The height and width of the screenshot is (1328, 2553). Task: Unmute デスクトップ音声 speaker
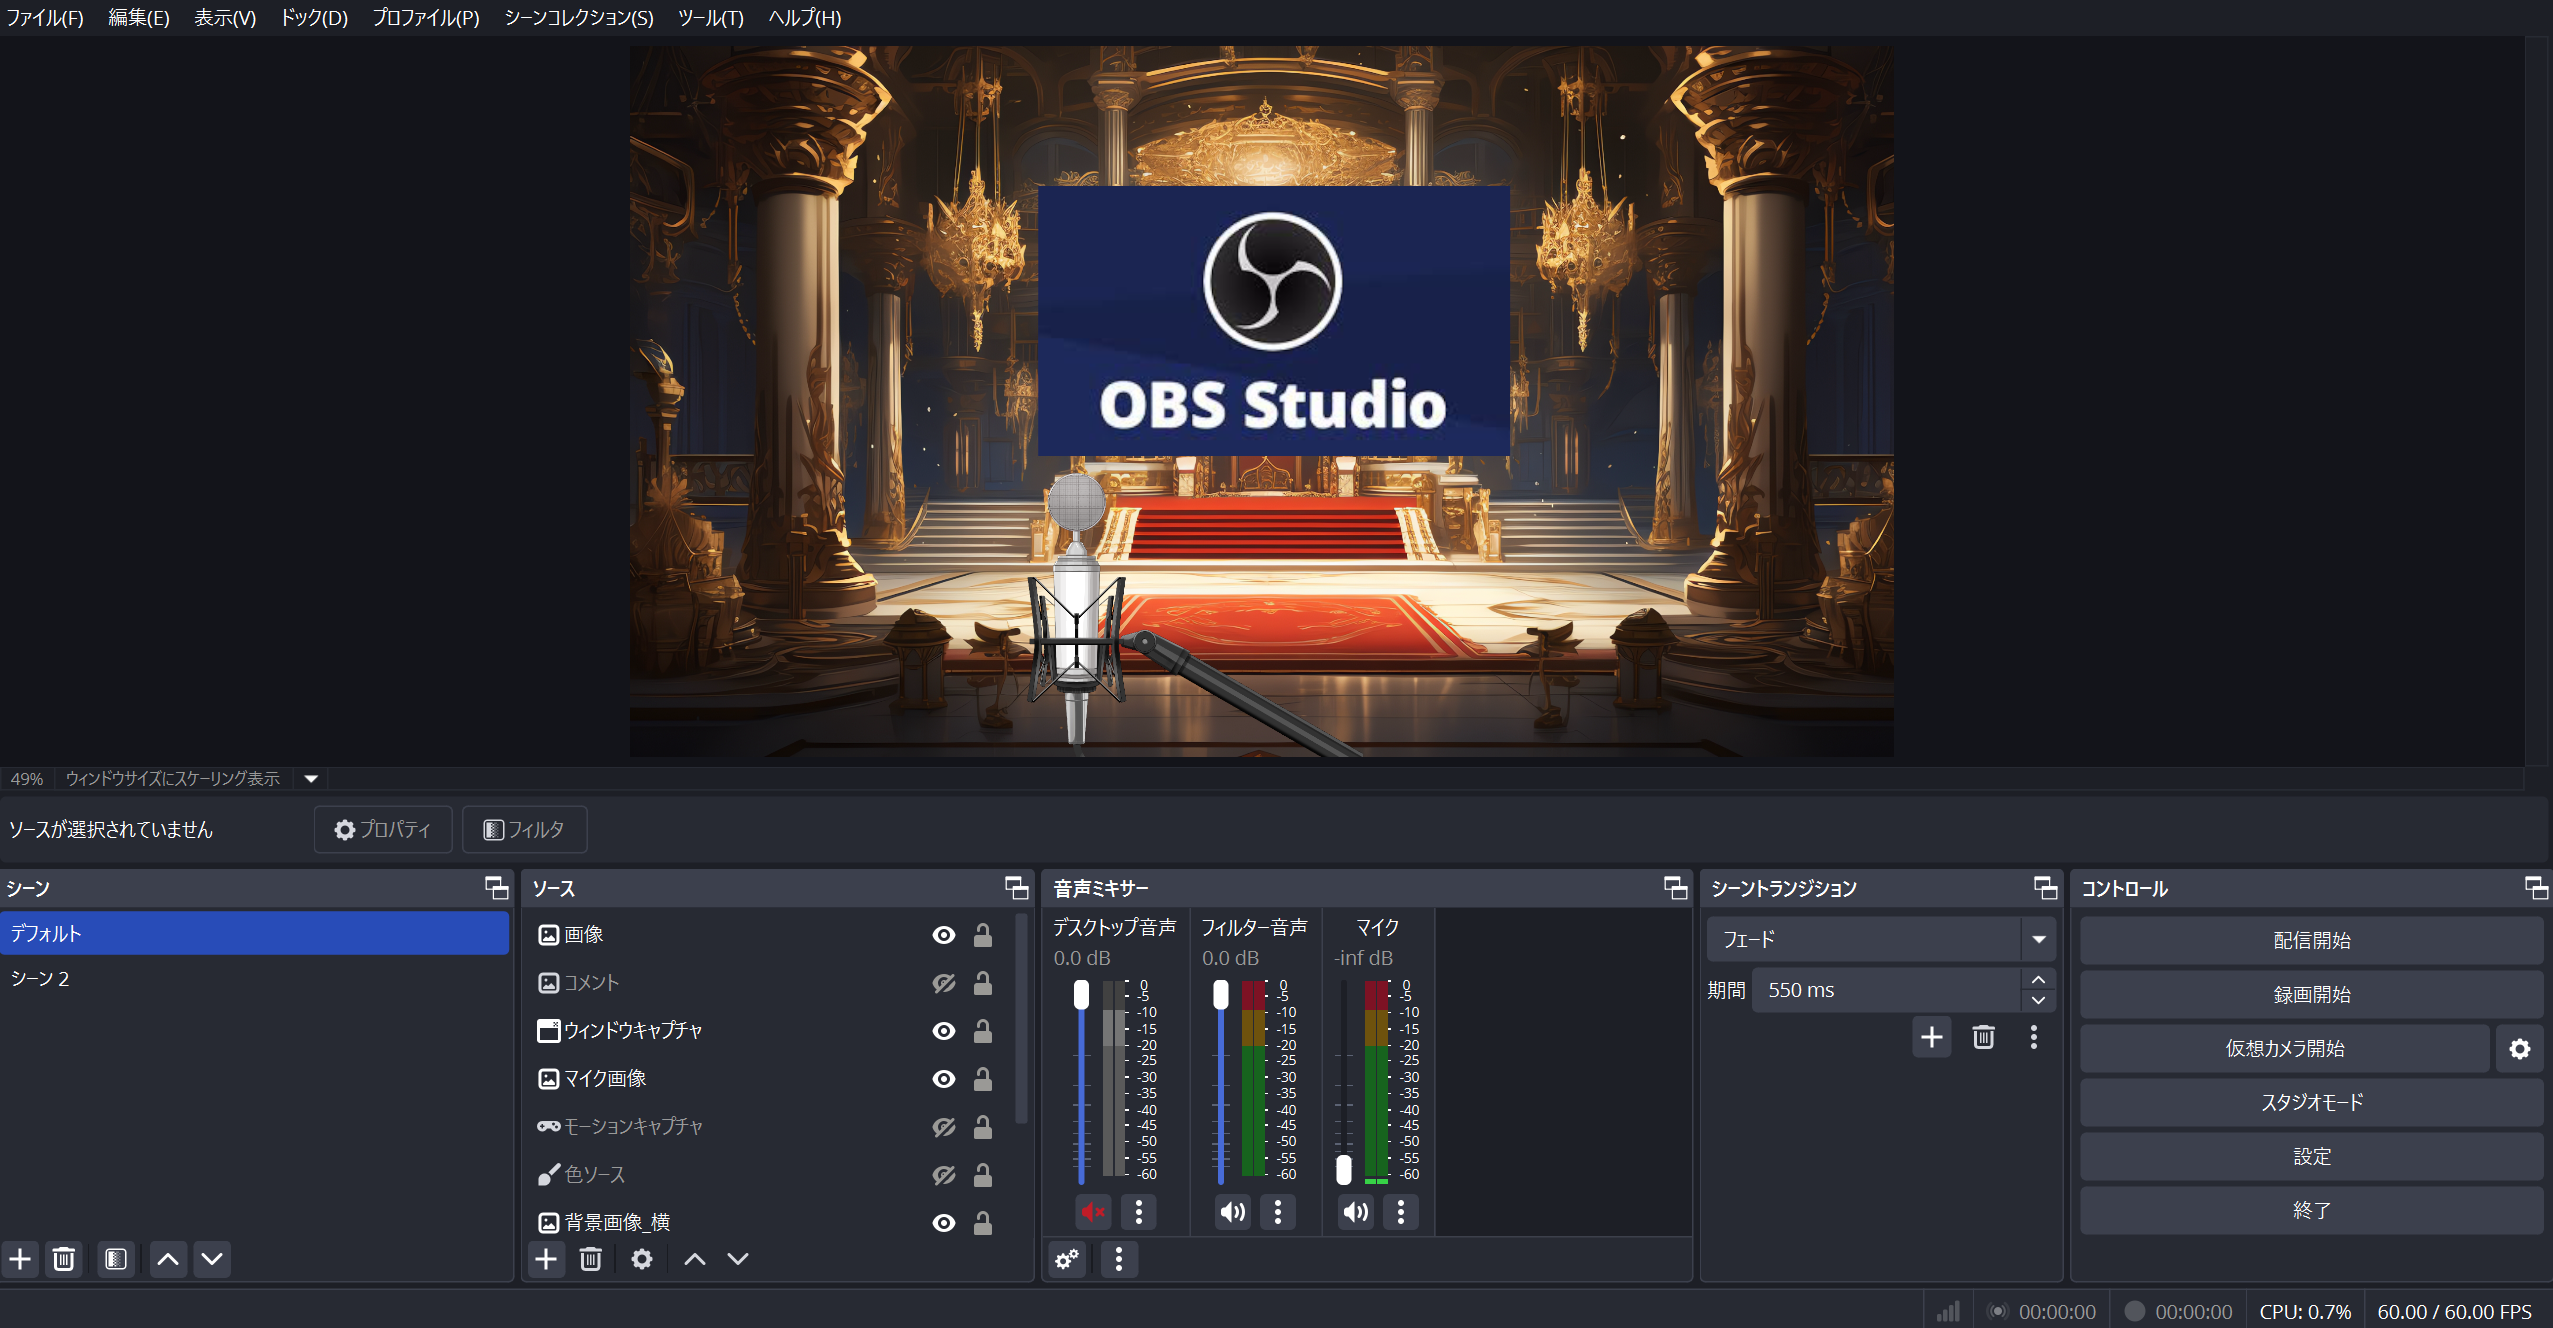click(x=1094, y=1212)
